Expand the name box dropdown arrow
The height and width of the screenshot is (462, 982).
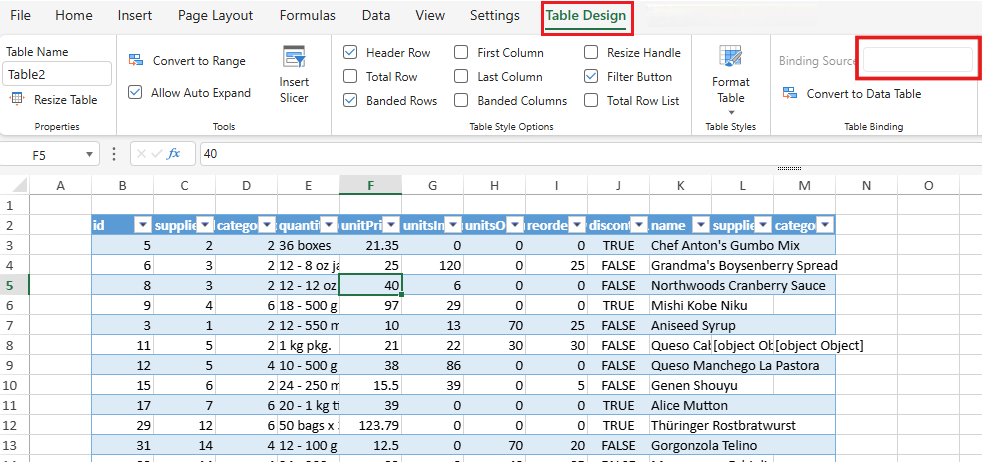[x=89, y=154]
